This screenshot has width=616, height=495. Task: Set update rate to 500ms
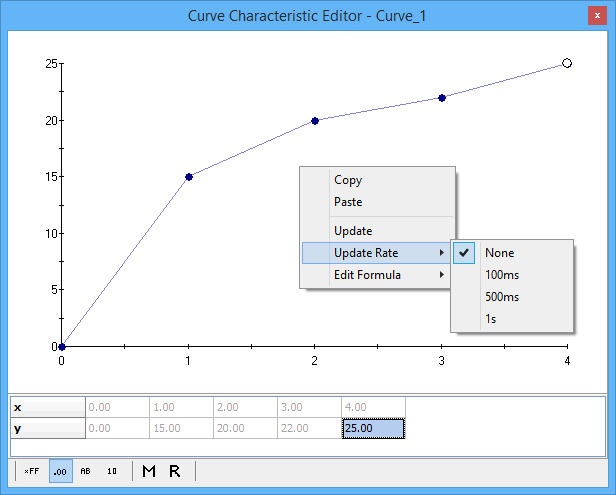[502, 297]
